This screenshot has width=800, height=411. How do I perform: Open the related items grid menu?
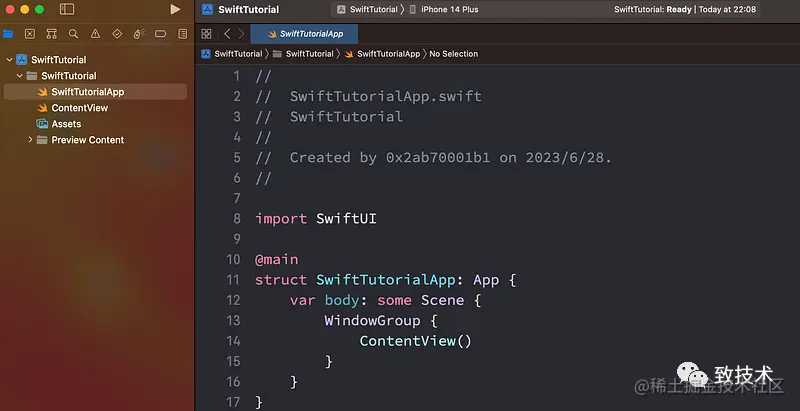click(206, 34)
